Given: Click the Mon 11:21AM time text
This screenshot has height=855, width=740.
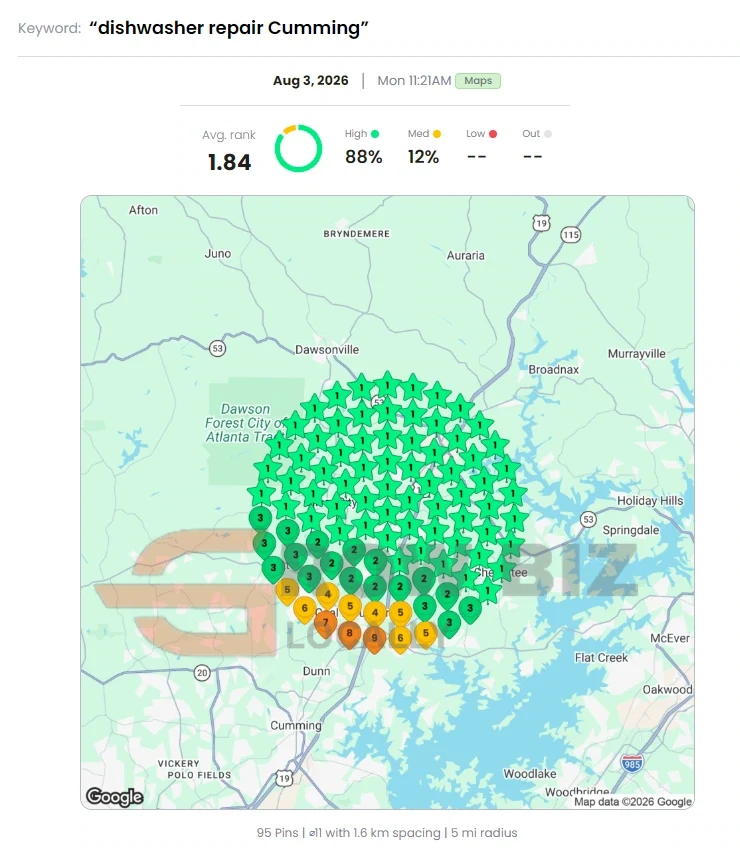Looking at the screenshot, I should pos(414,81).
